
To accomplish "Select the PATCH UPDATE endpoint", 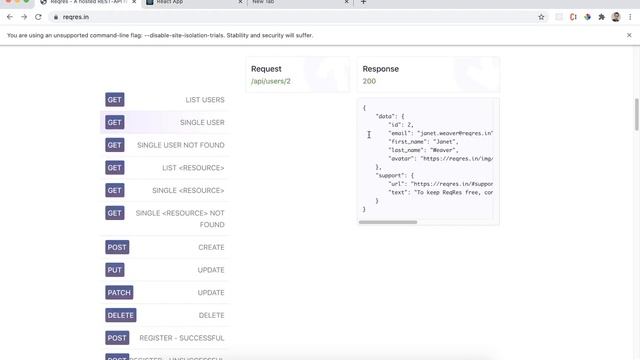I will point(165,293).
